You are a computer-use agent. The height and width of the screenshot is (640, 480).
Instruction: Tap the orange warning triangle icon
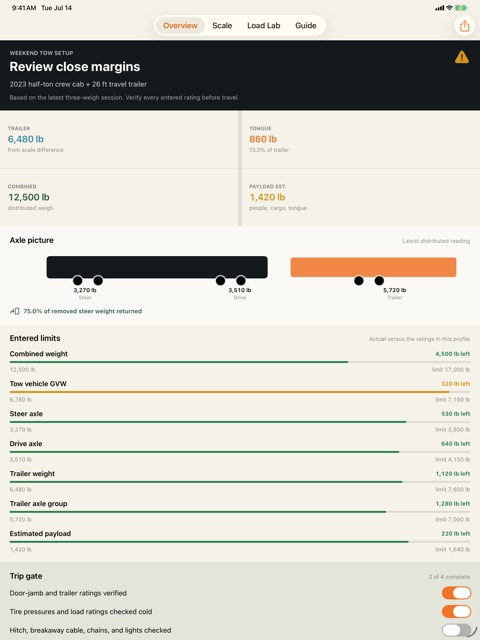(462, 57)
